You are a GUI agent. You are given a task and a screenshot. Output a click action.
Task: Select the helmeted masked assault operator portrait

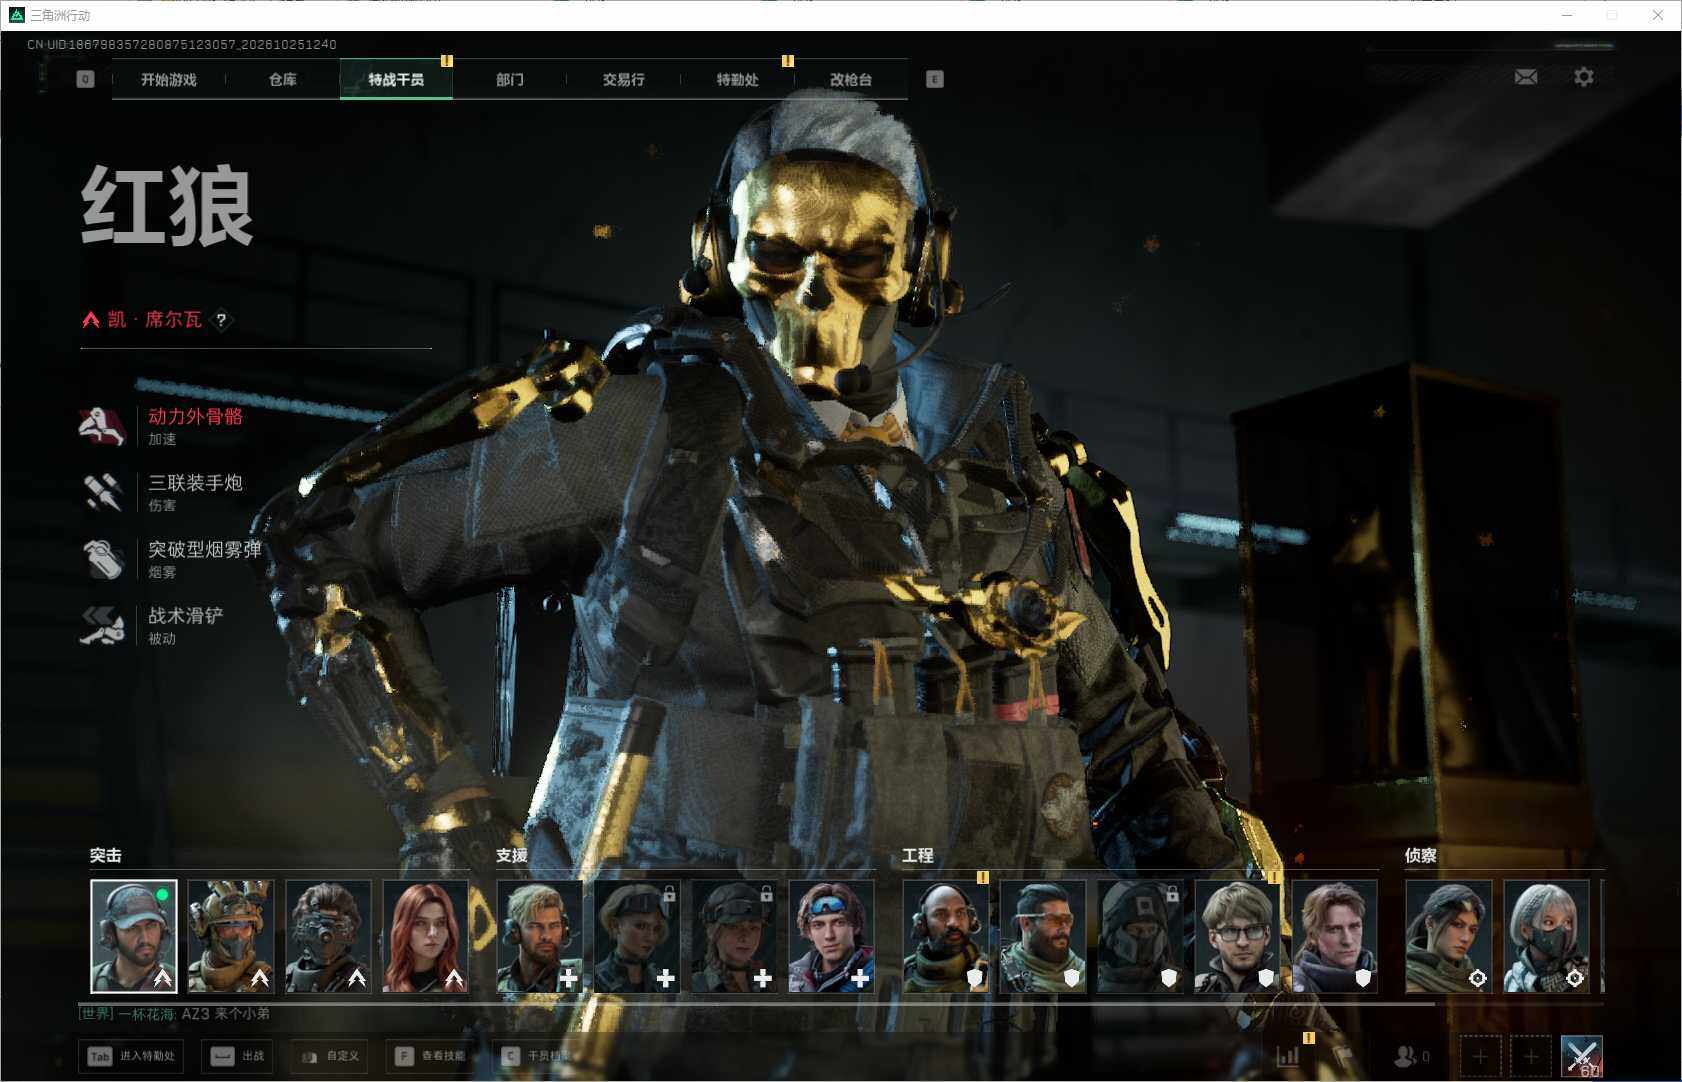click(231, 936)
